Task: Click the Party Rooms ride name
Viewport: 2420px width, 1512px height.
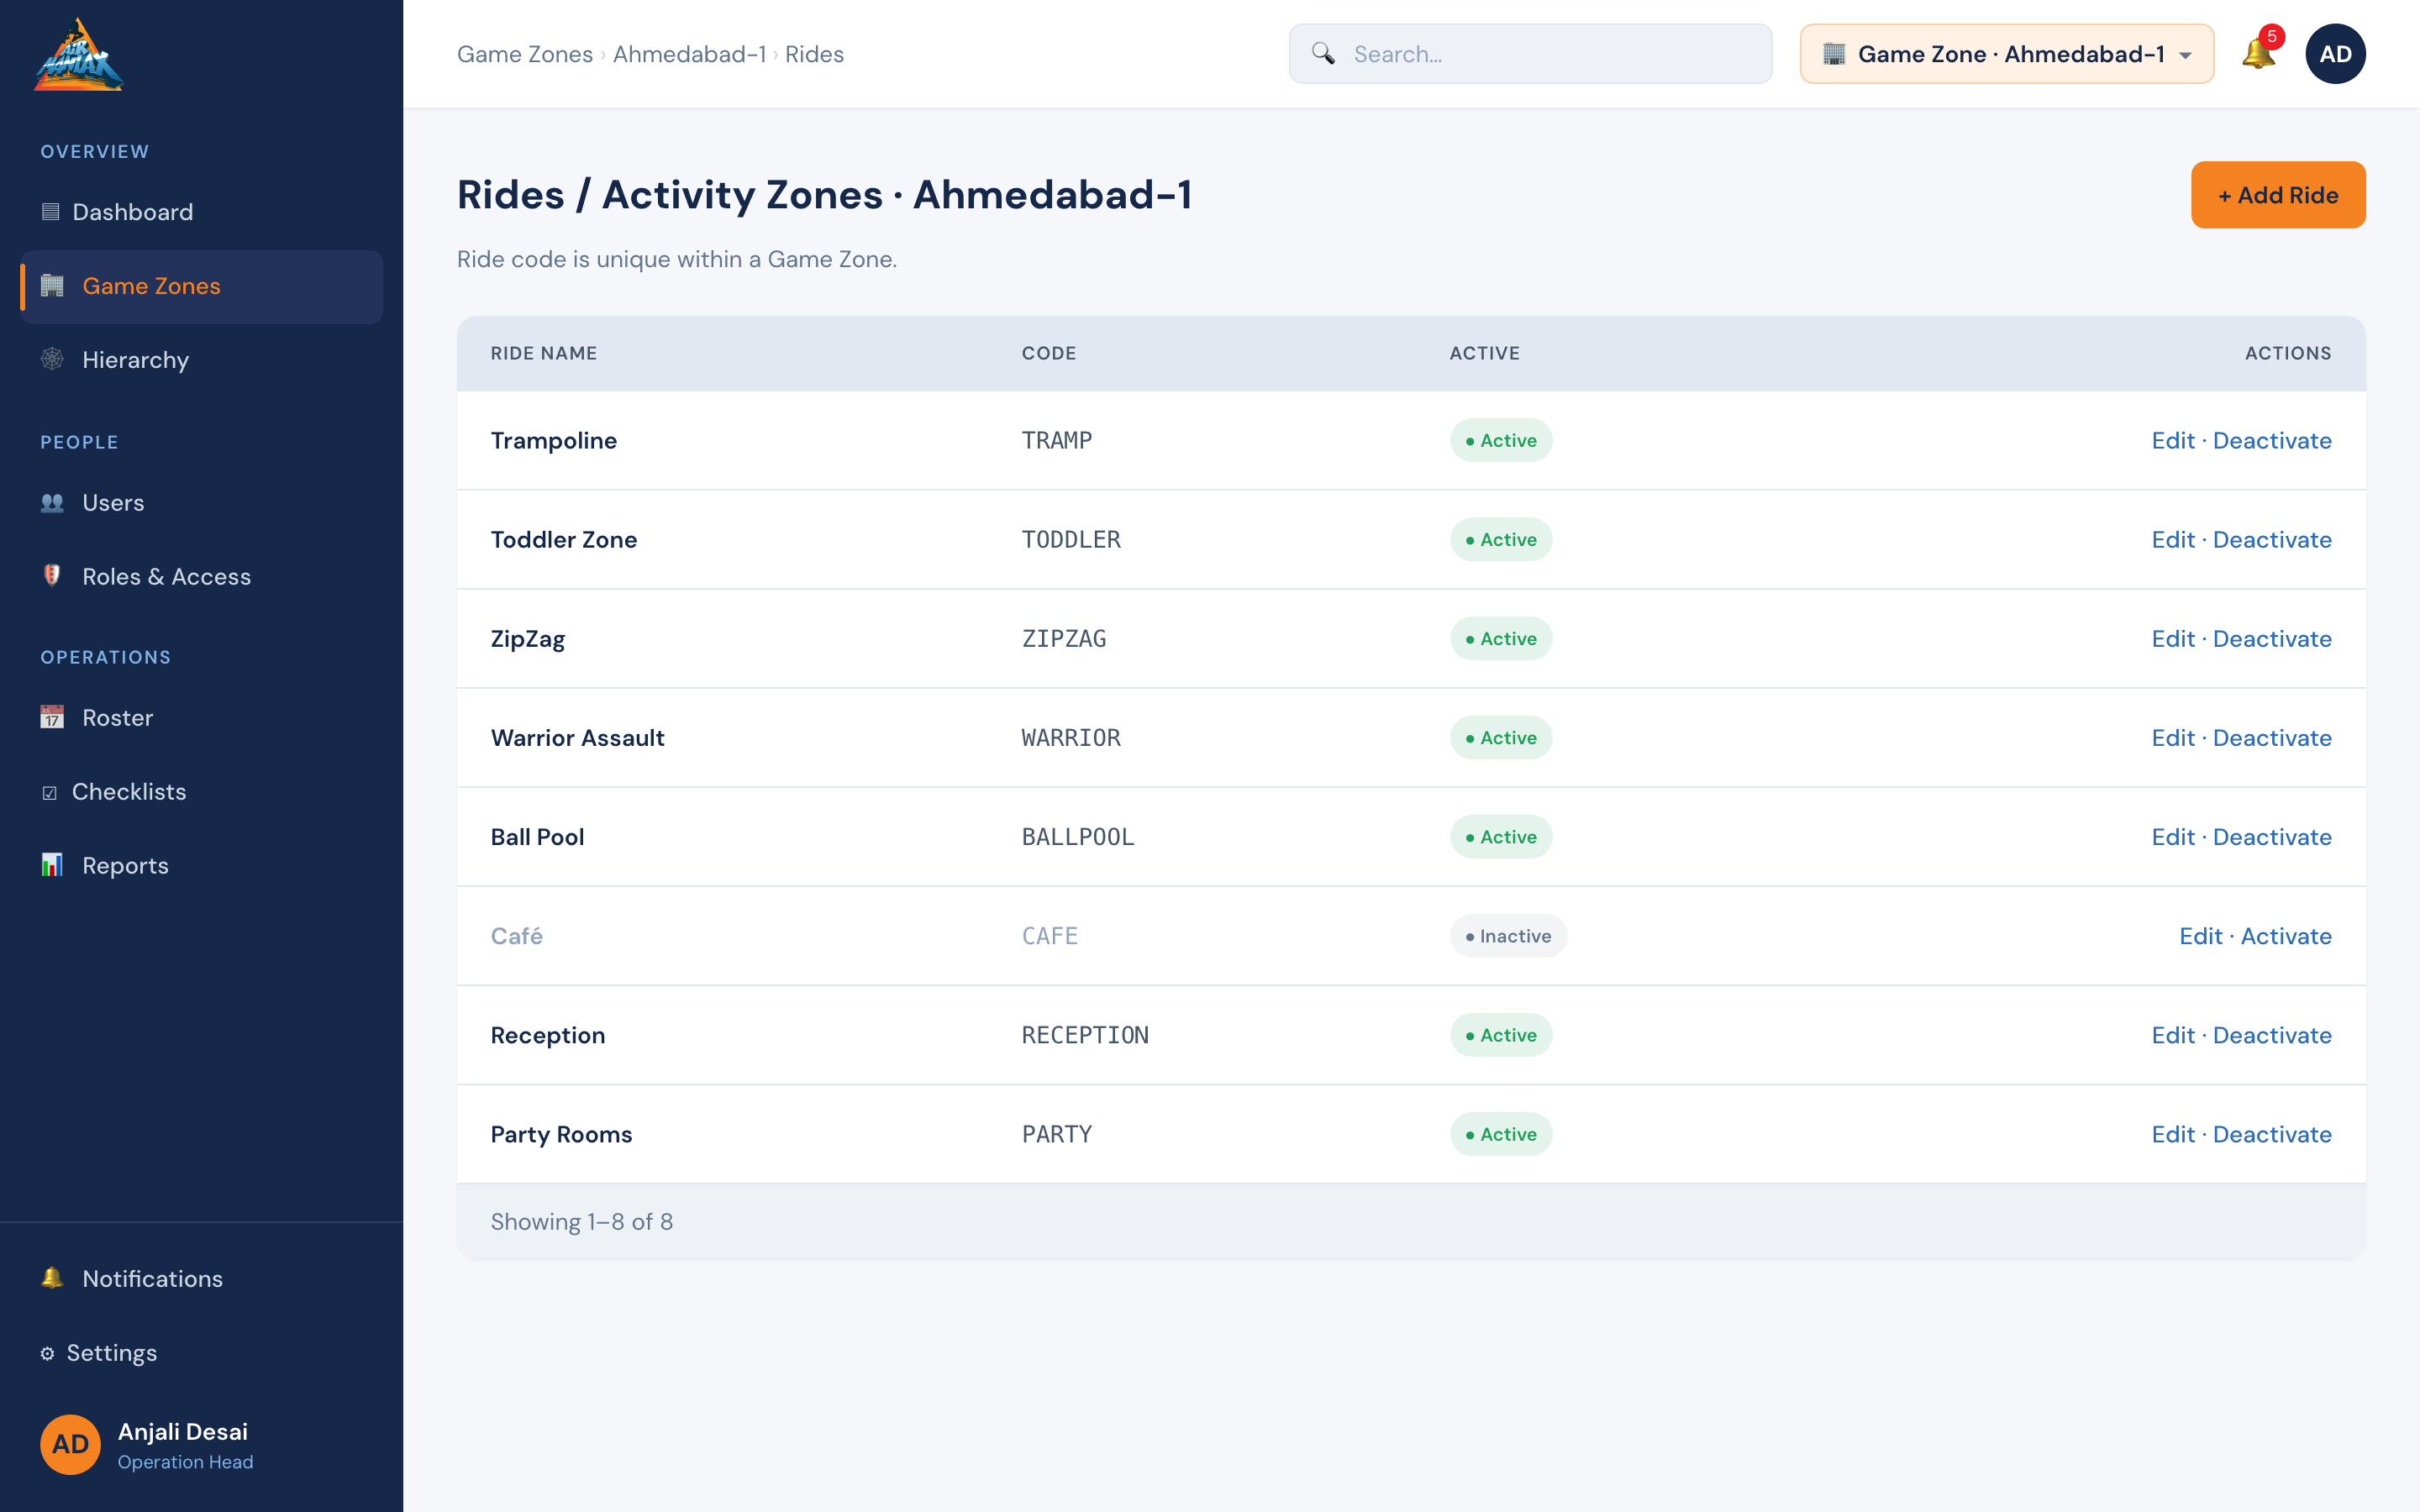Action: (561, 1133)
